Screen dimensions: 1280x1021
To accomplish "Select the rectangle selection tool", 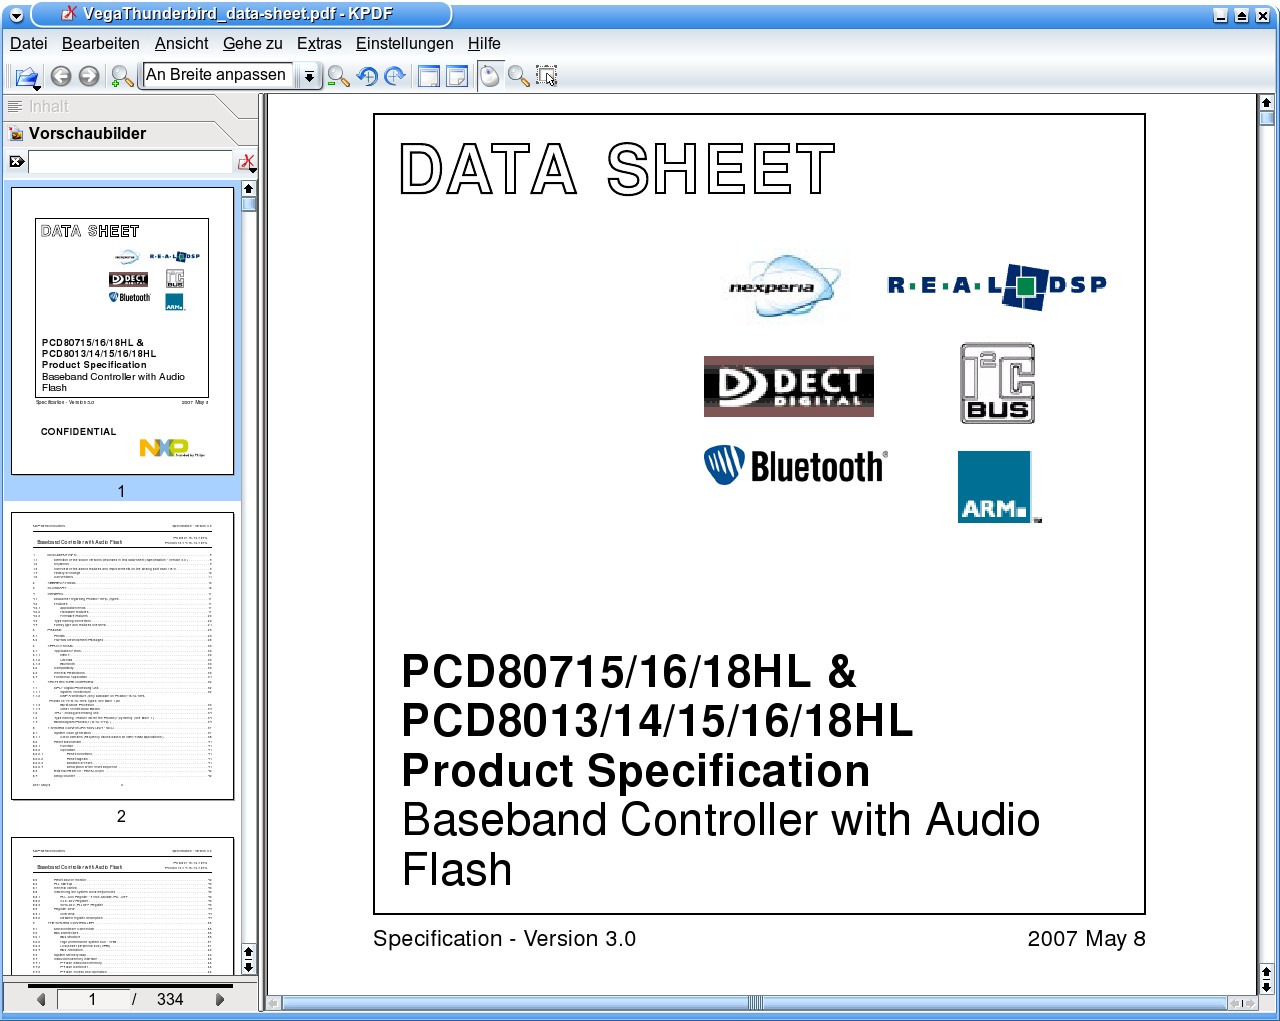I will [546, 76].
